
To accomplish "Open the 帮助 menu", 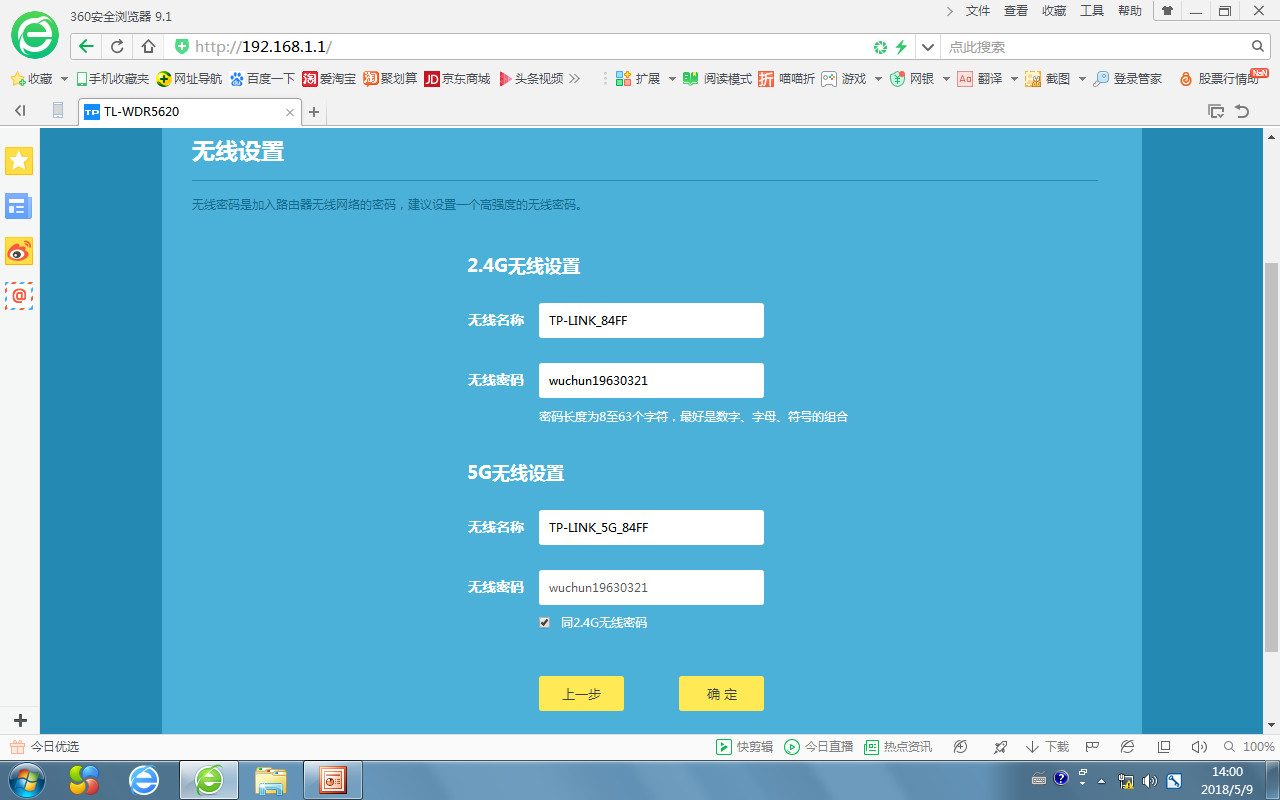I will pos(1130,11).
